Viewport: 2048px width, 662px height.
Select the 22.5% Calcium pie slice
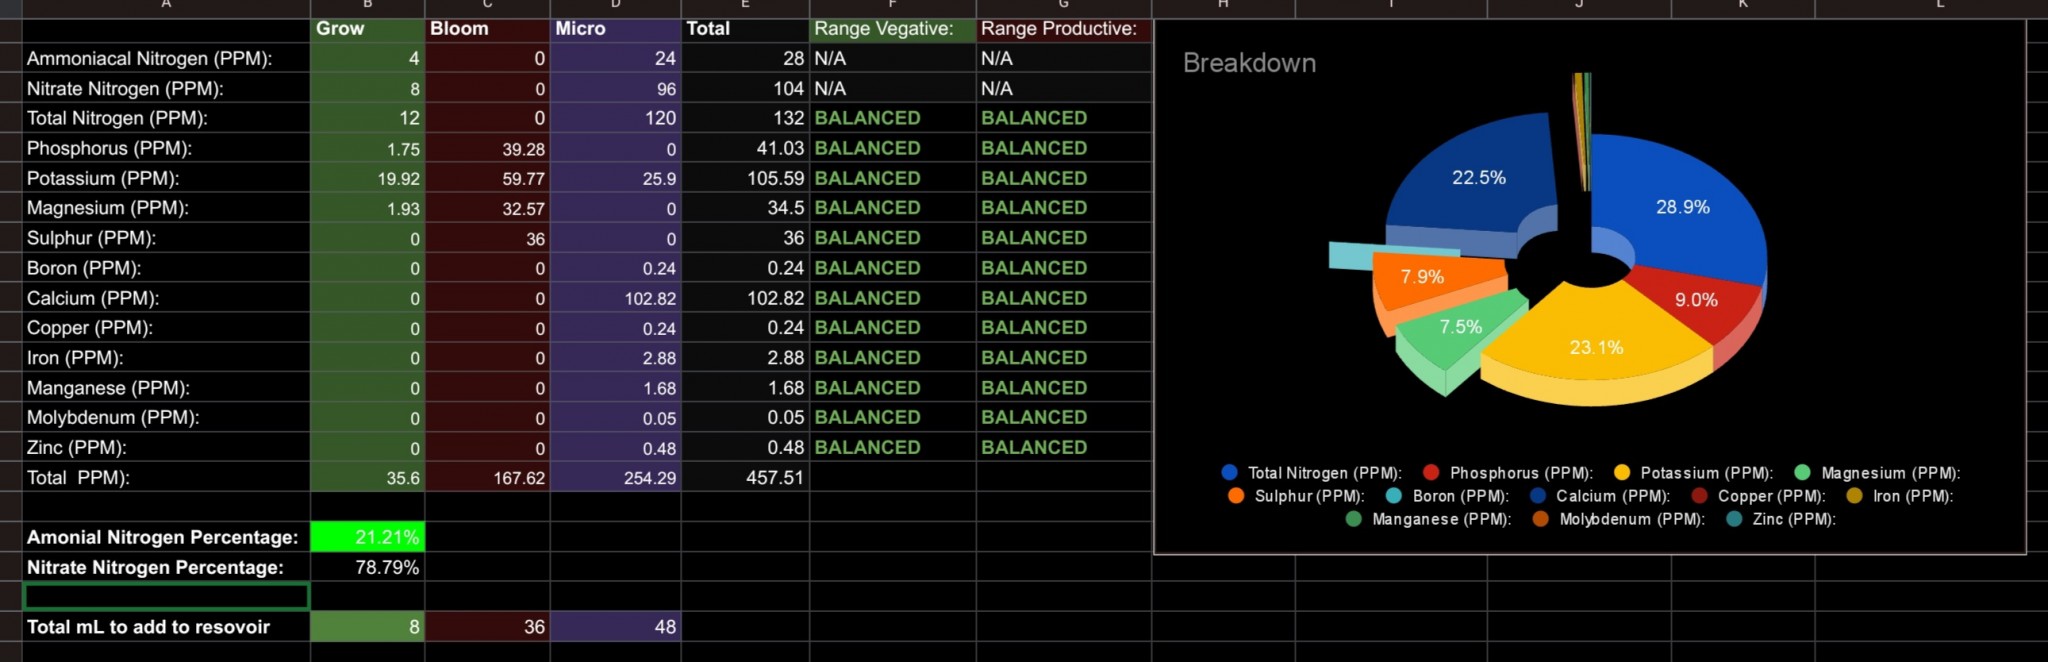pos(1477,180)
